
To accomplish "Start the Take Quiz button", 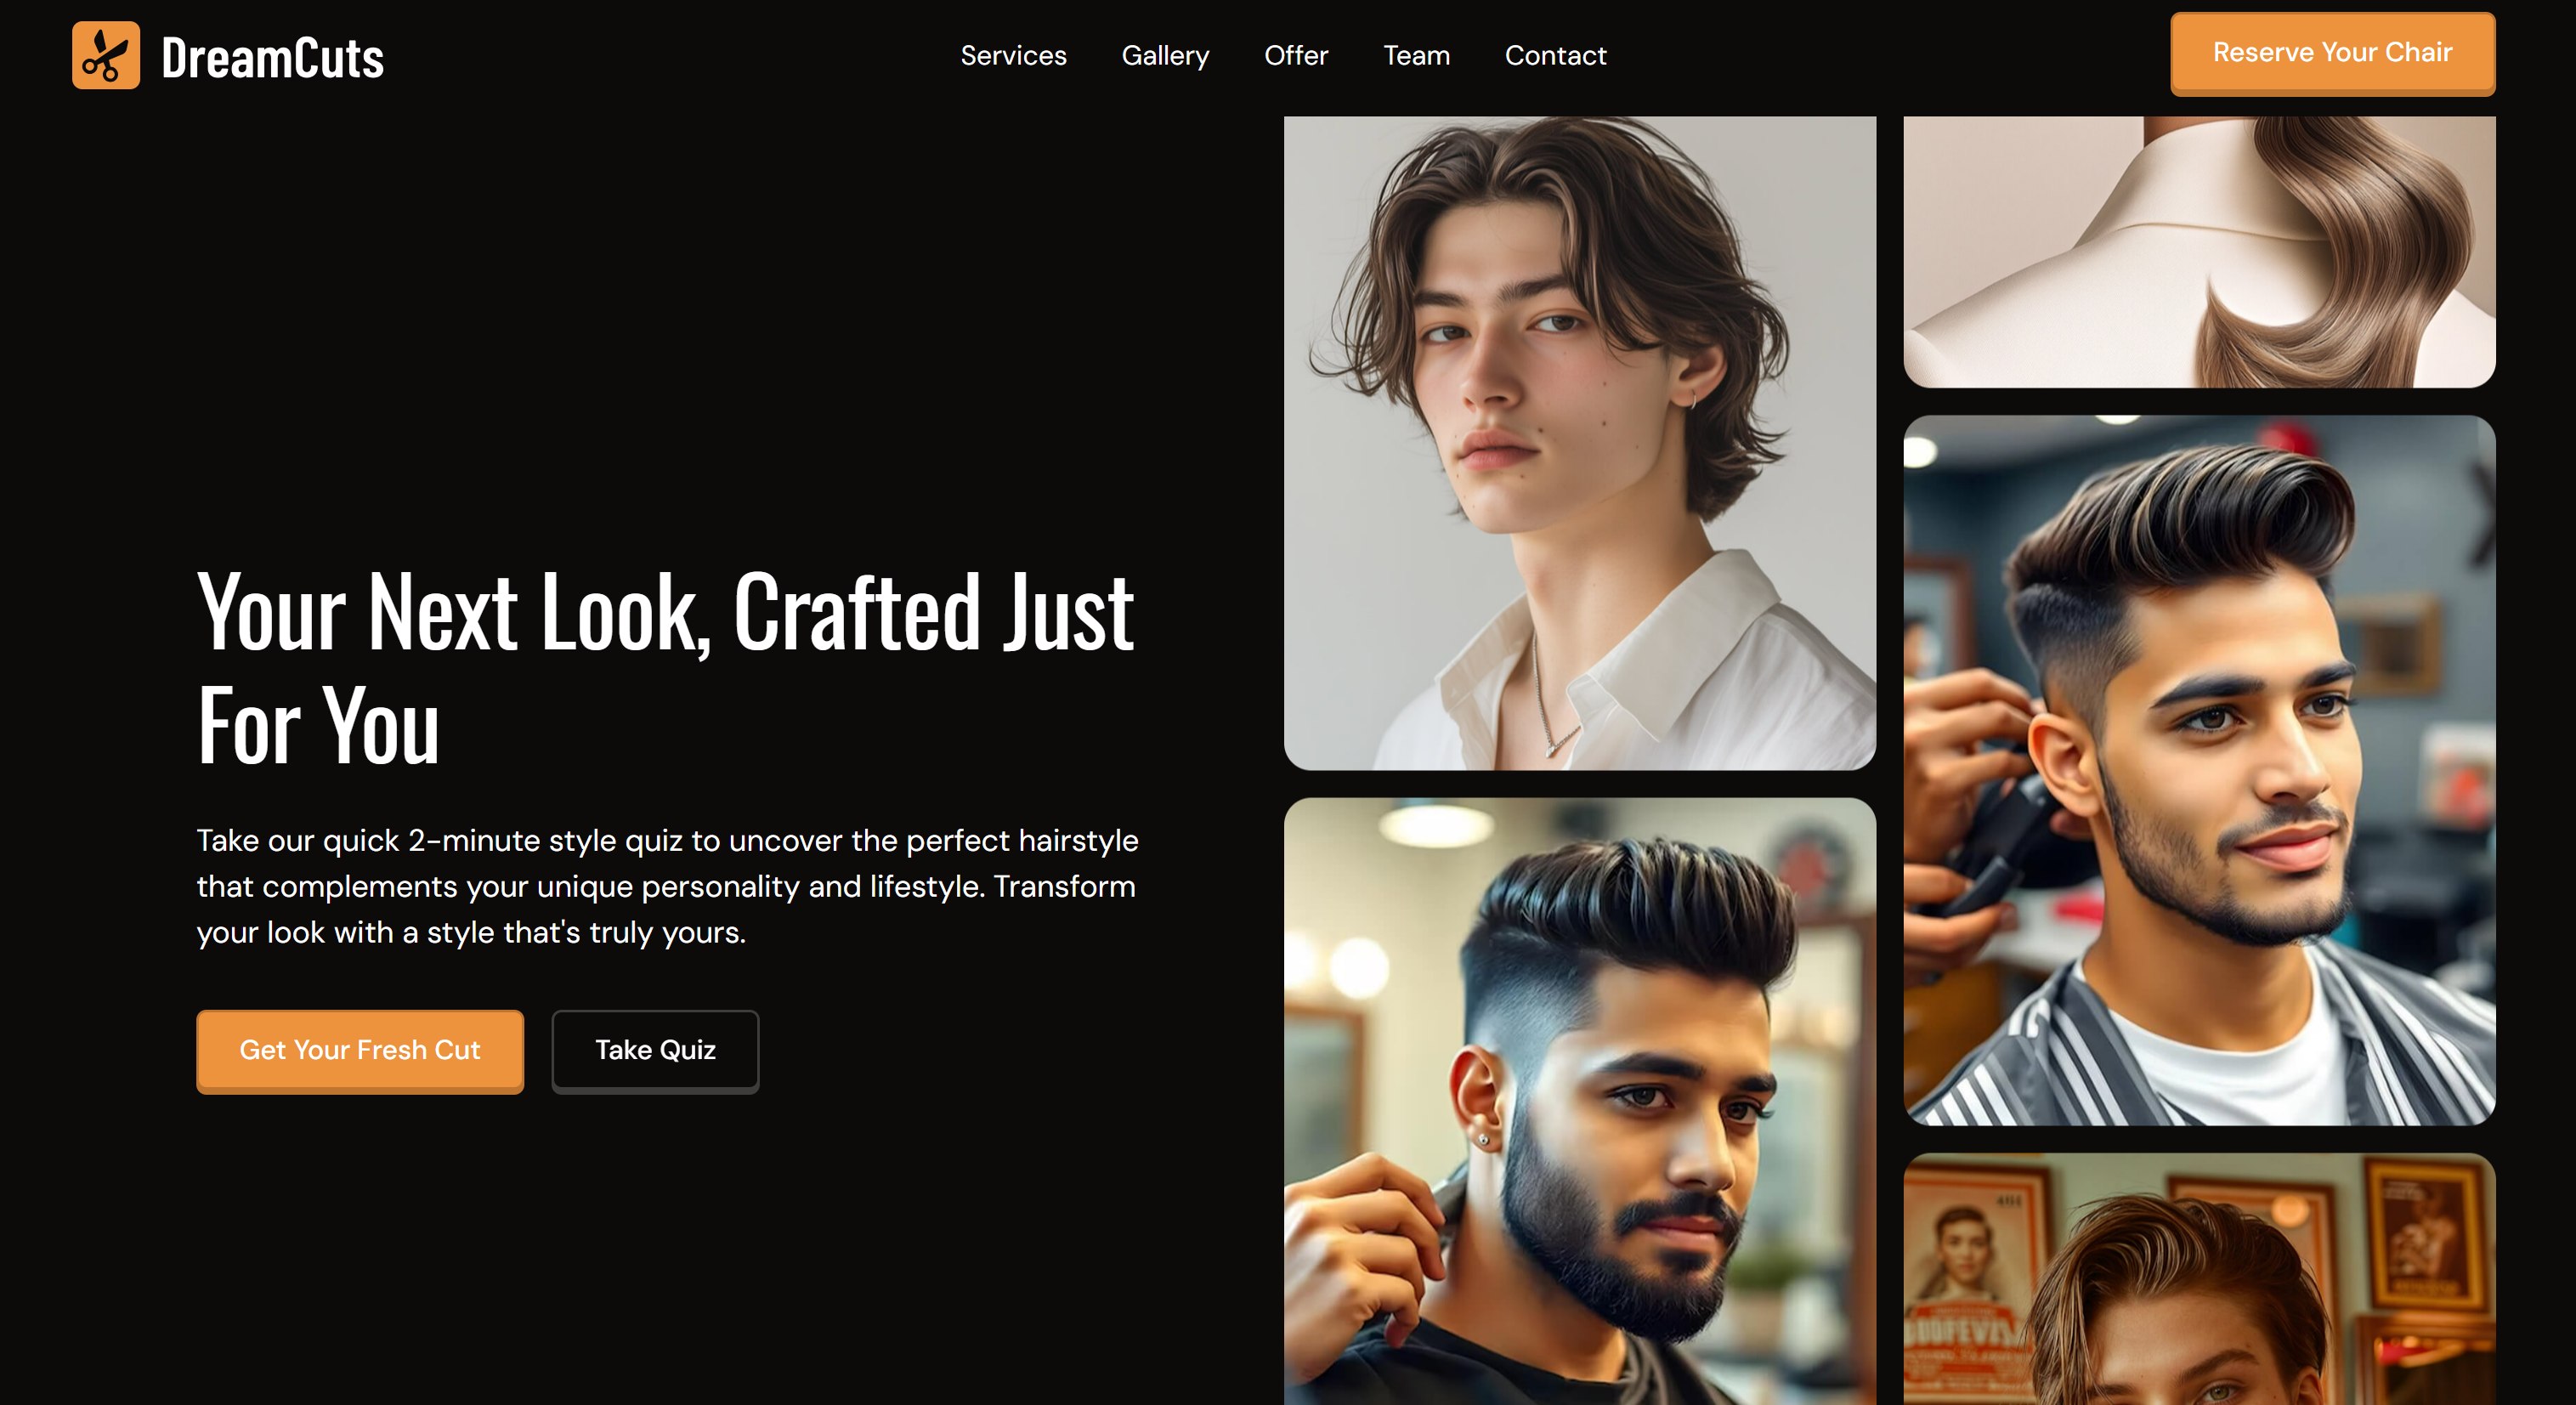I will tap(655, 1050).
